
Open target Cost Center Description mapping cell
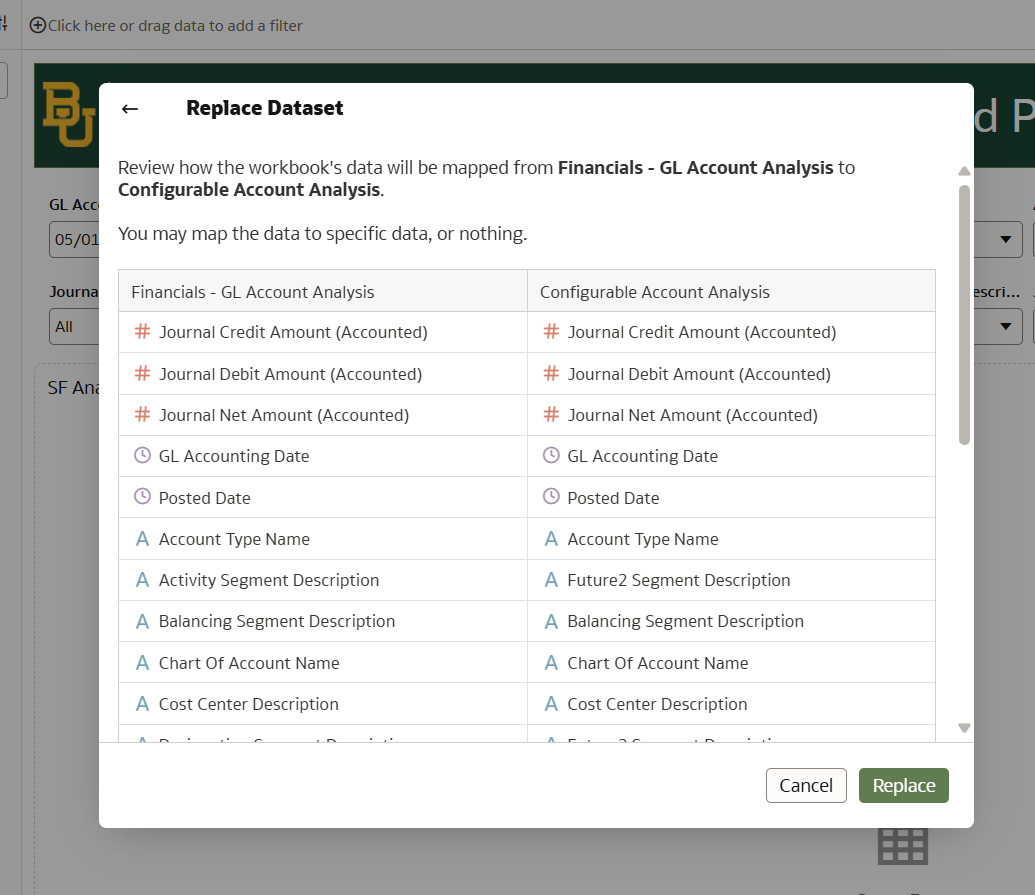731,704
